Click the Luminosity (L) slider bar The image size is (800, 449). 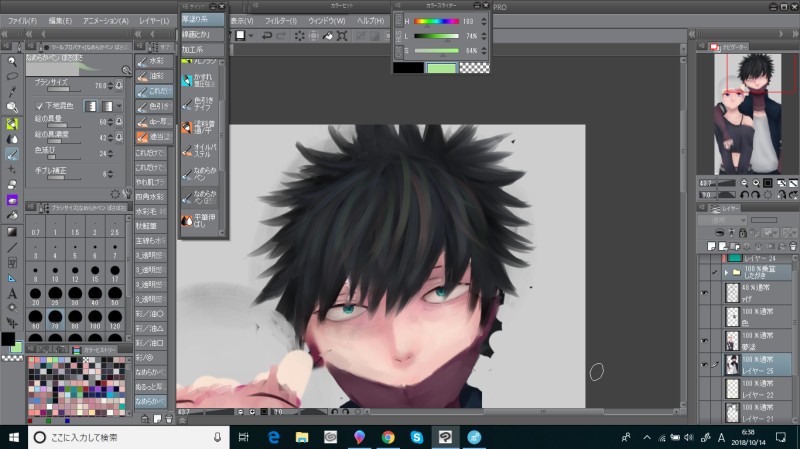436,36
